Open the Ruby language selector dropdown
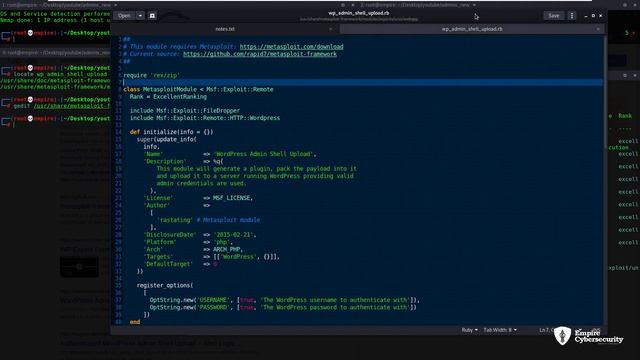Viewport: 640px width, 360px height. (469, 330)
